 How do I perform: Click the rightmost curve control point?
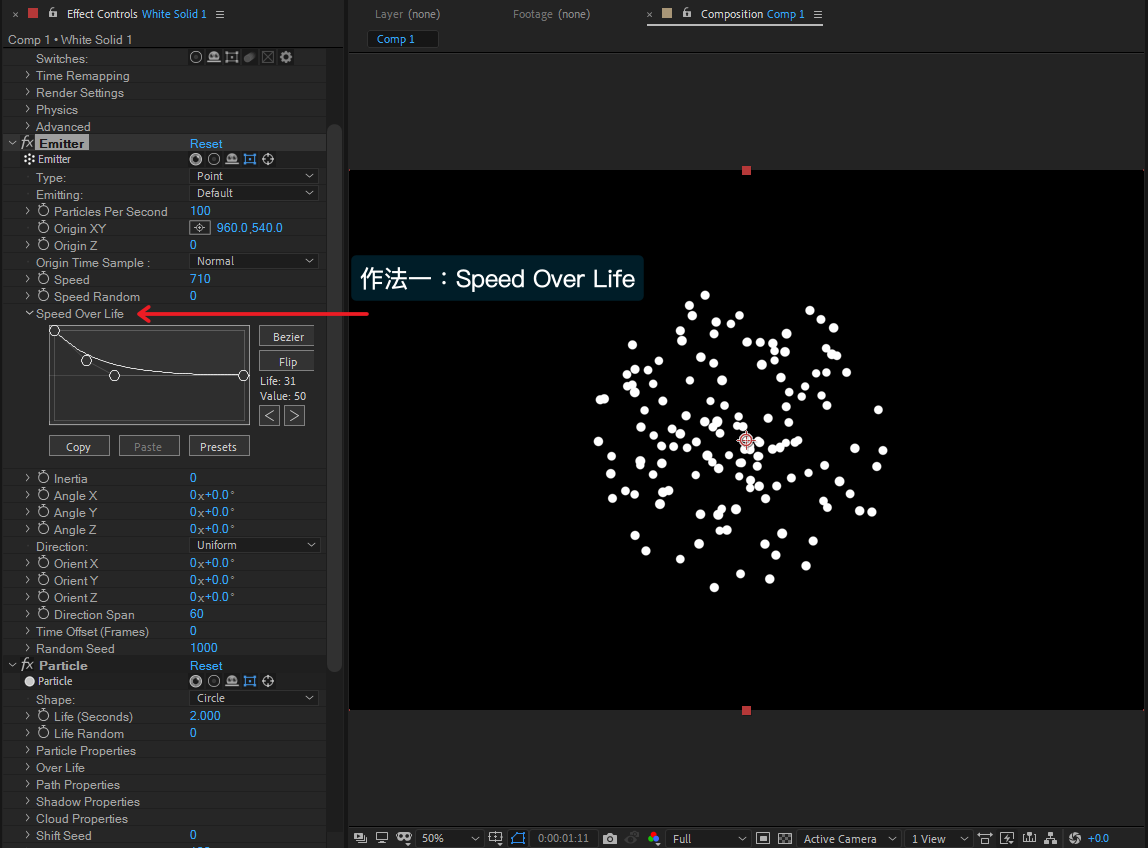pyautogui.click(x=243, y=375)
